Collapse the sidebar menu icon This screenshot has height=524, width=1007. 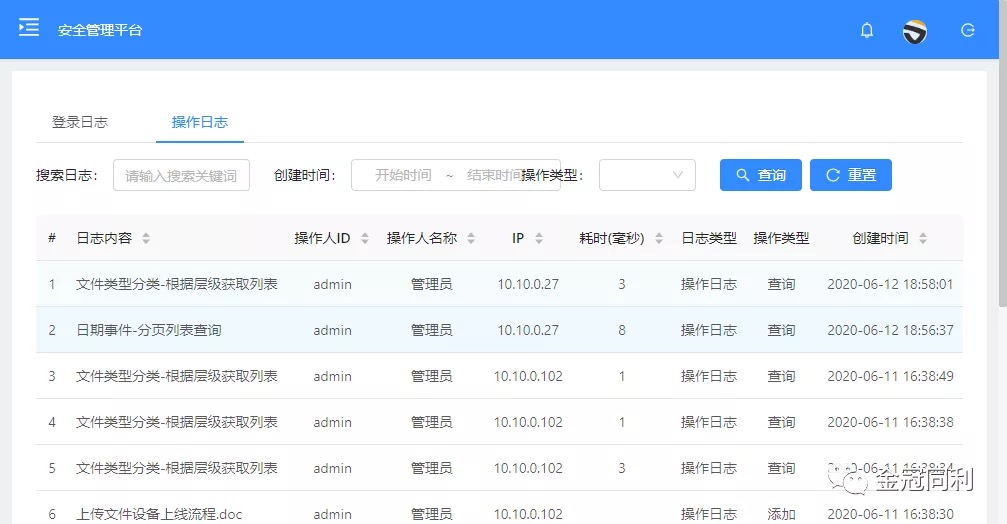[x=29, y=28]
